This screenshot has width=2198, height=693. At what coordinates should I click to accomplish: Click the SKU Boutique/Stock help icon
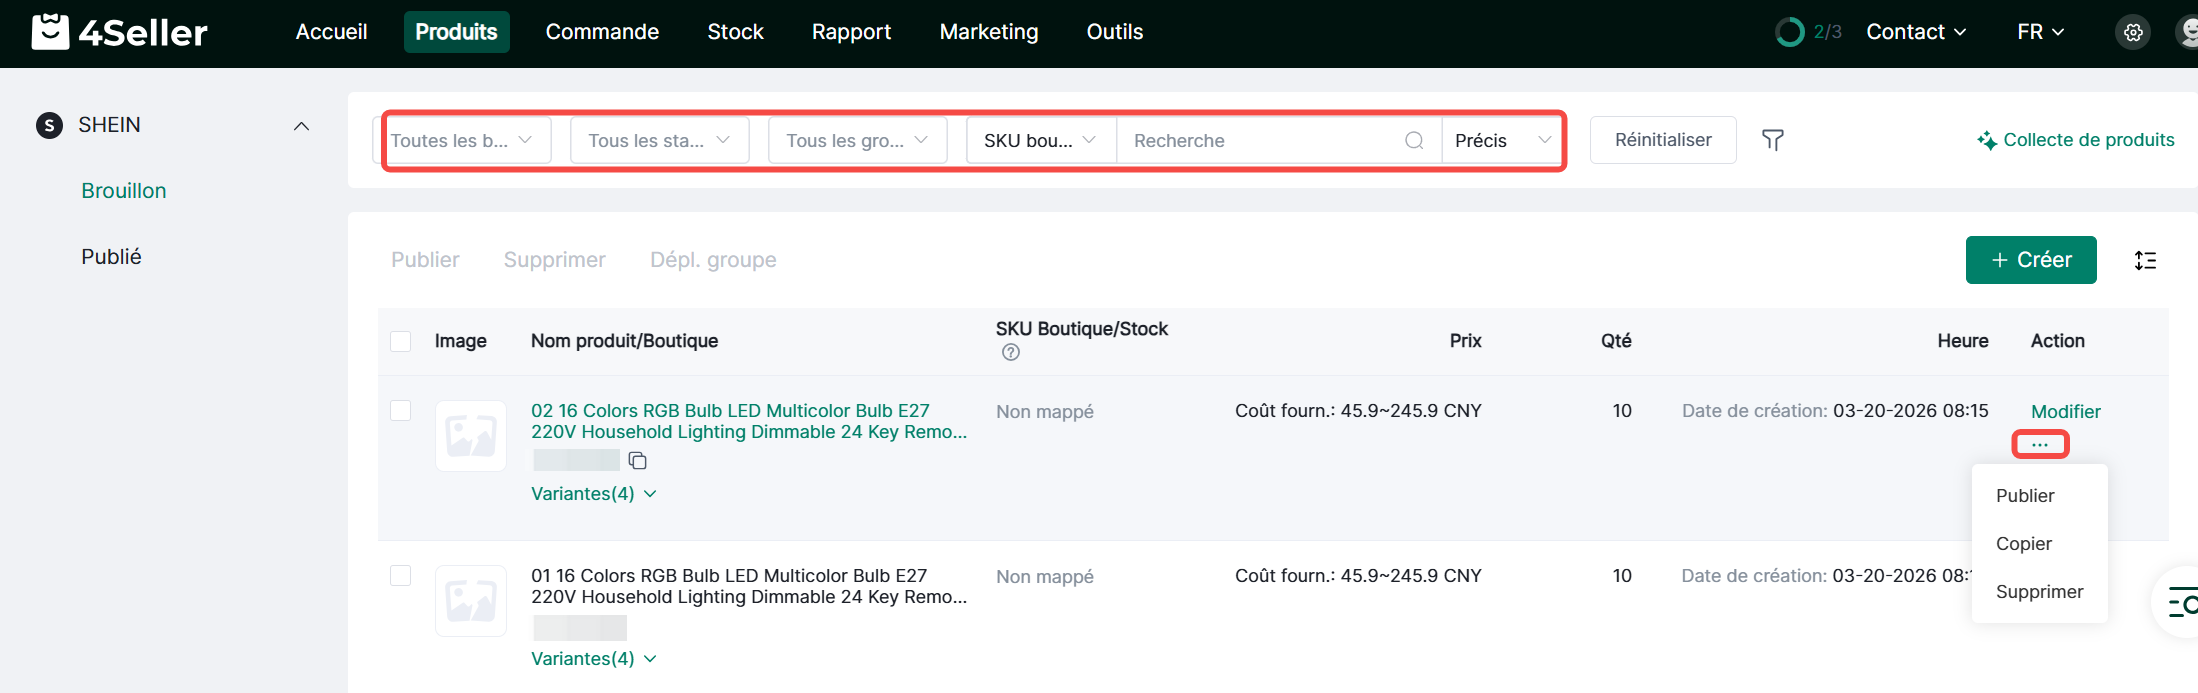1011,352
